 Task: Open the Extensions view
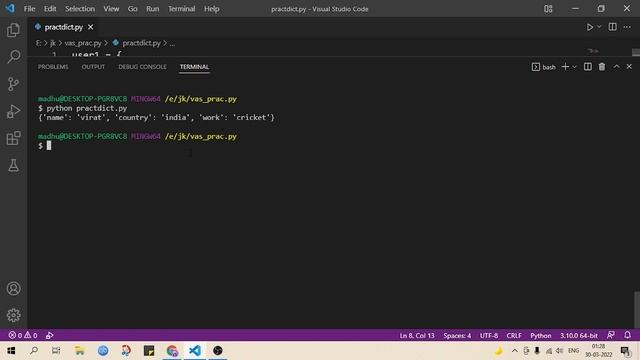coord(13,138)
